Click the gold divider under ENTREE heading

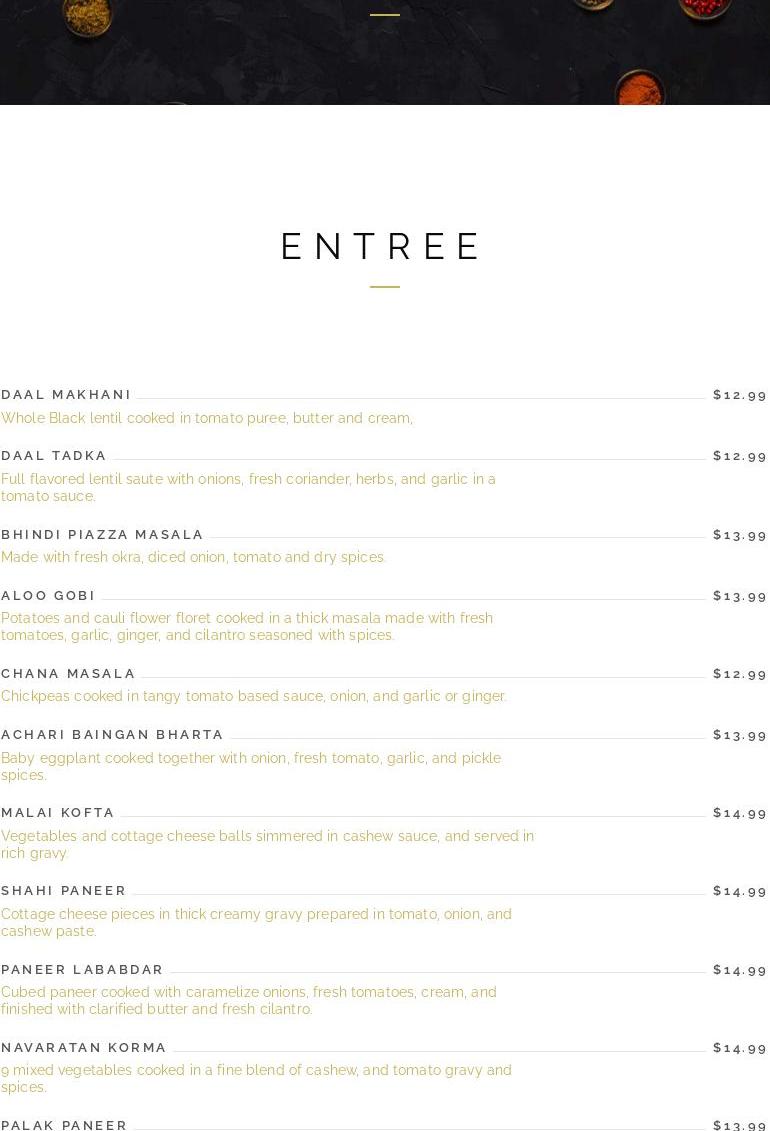coord(385,287)
